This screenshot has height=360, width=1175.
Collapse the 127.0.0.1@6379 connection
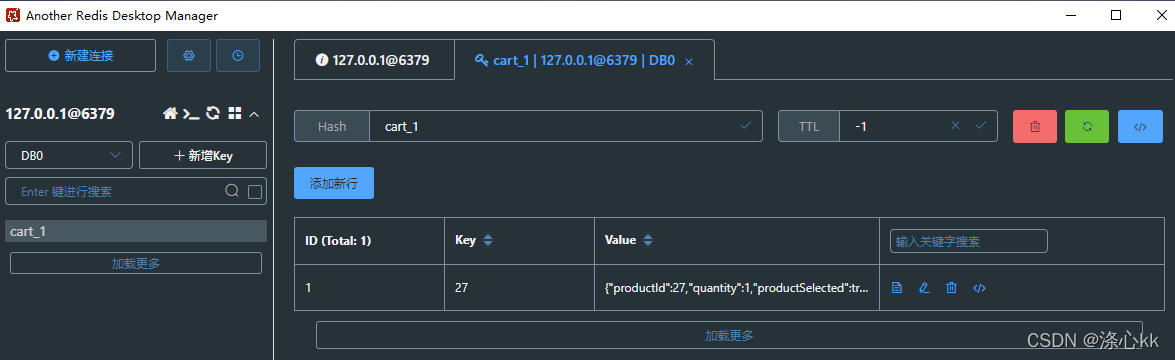pyautogui.click(x=254, y=114)
